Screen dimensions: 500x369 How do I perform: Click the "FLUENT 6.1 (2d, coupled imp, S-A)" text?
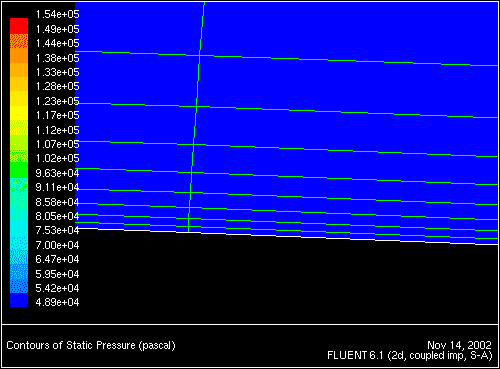pyautogui.click(x=410, y=355)
